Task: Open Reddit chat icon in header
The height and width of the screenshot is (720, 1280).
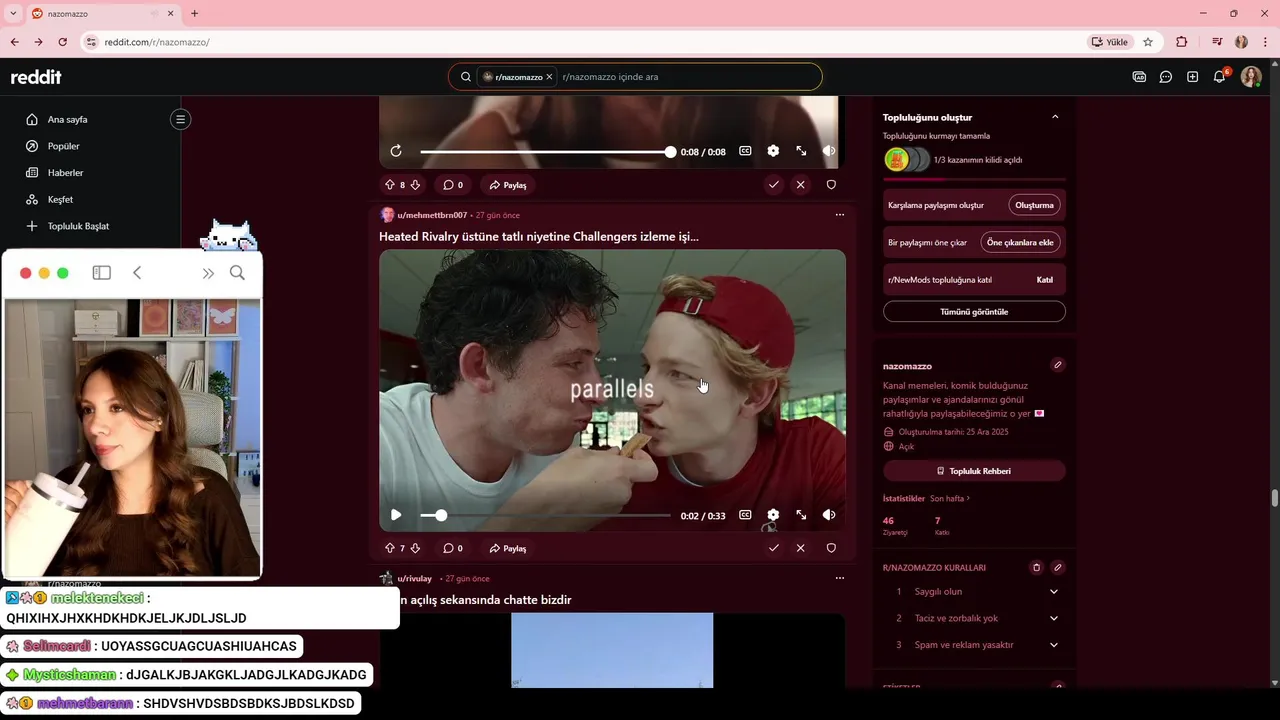Action: [1166, 77]
